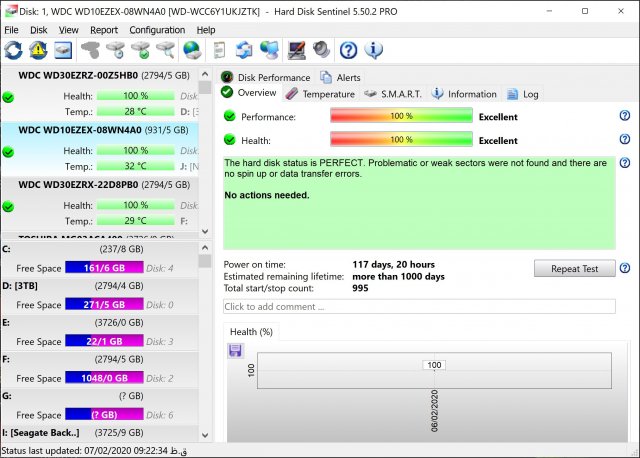Click help icon next to Performance bar

(x=624, y=116)
